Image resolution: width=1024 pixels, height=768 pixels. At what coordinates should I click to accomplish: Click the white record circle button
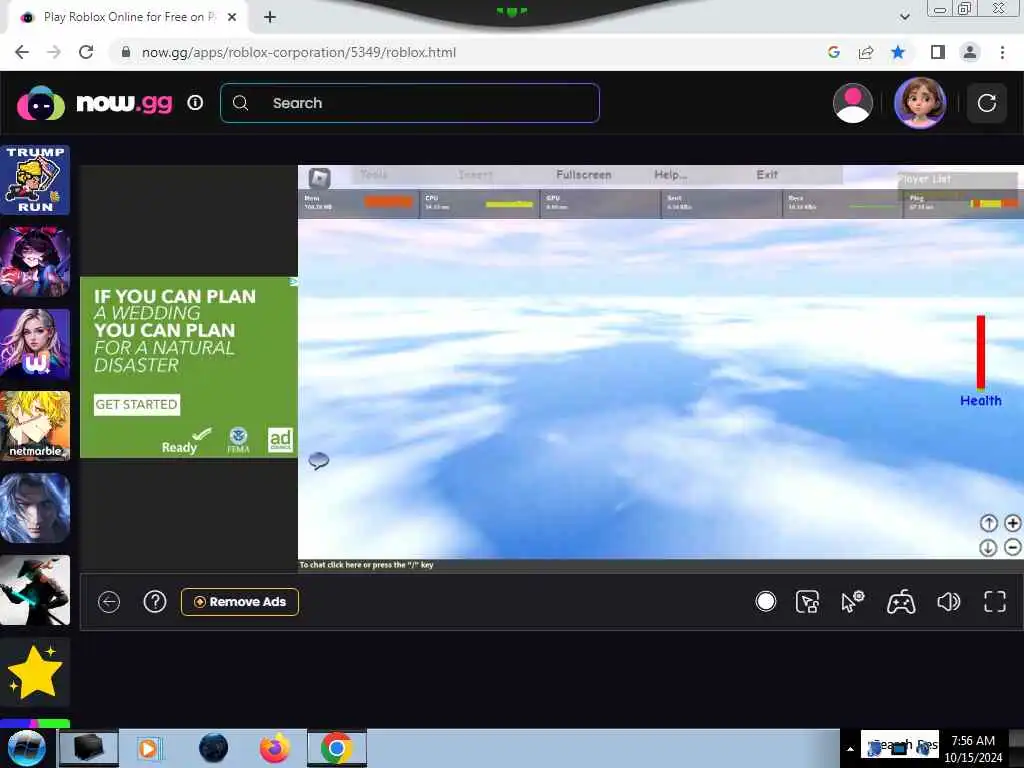tap(765, 601)
